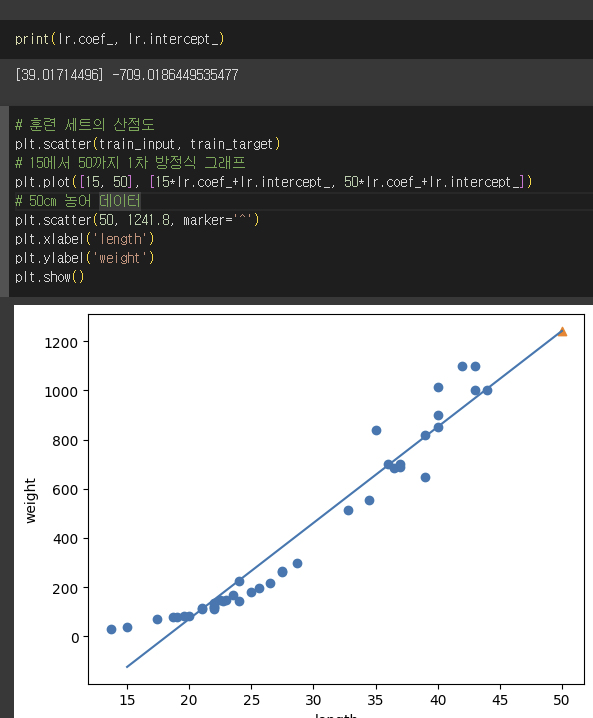593x718 pixels.
Task: Click the 45 x-axis tick label
Action: (500, 700)
